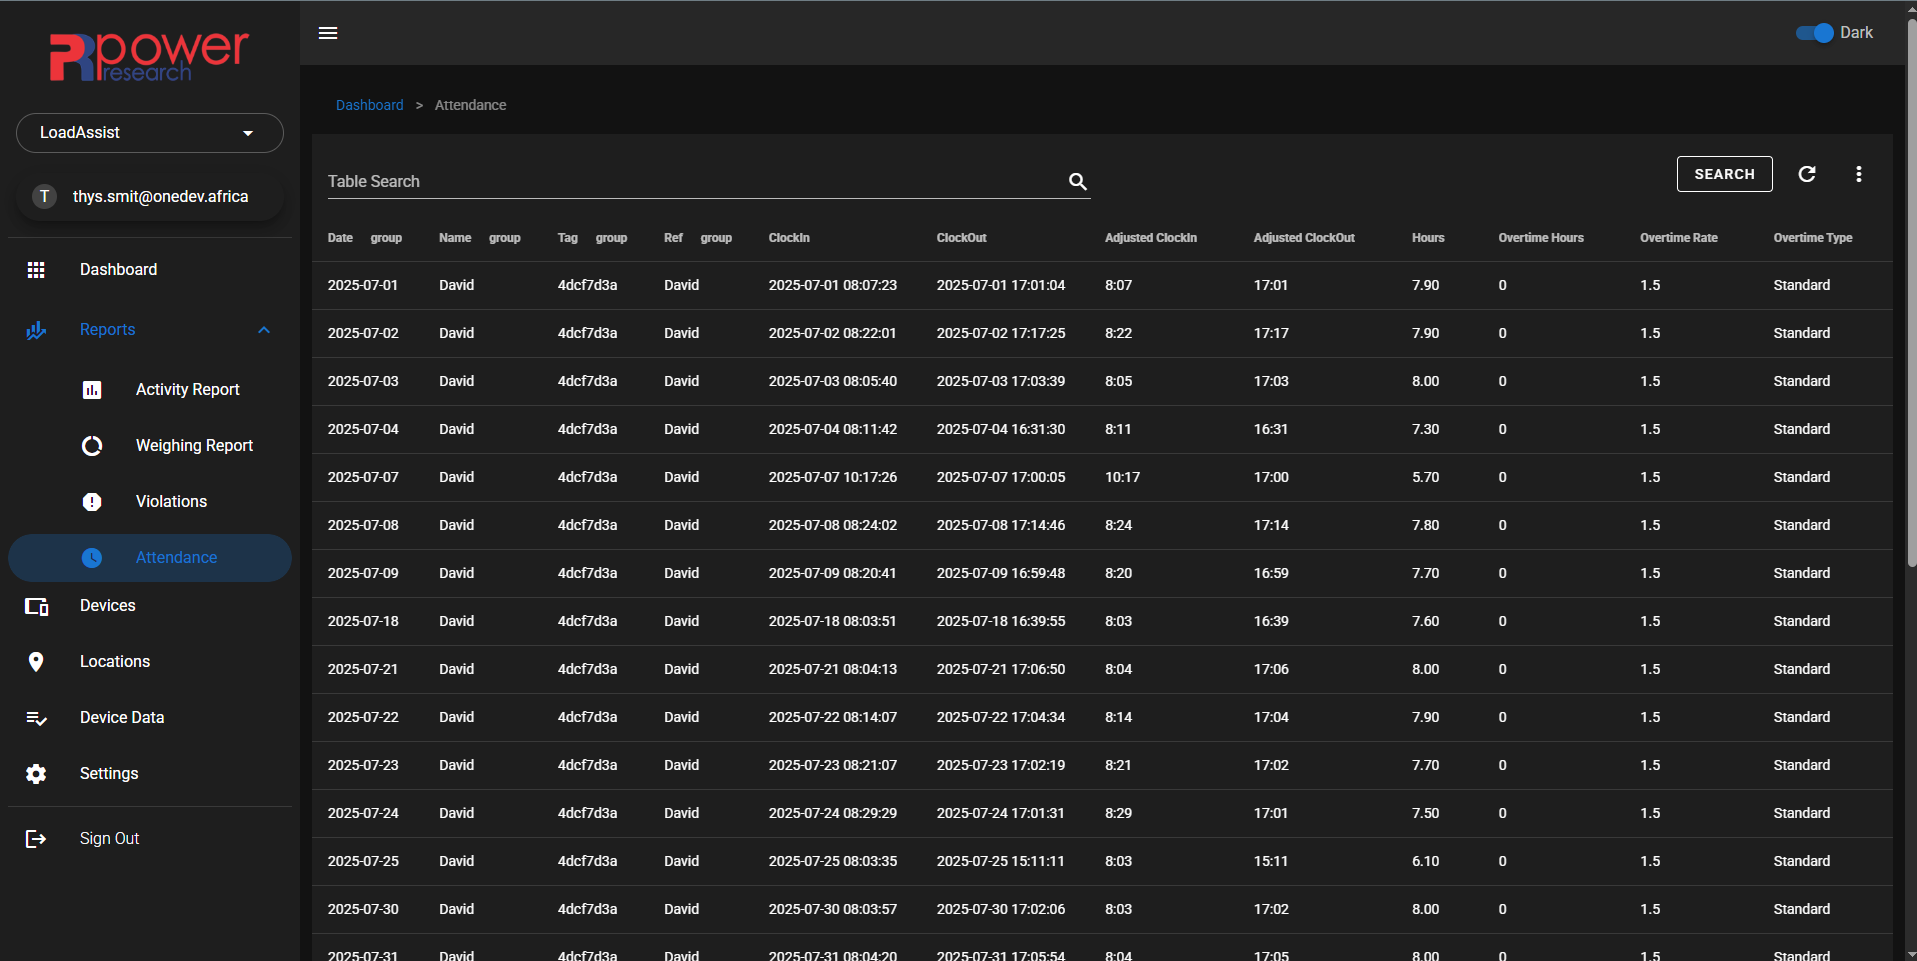1917x961 pixels.
Task: Group by the Ref column
Action: pyautogui.click(x=716, y=238)
